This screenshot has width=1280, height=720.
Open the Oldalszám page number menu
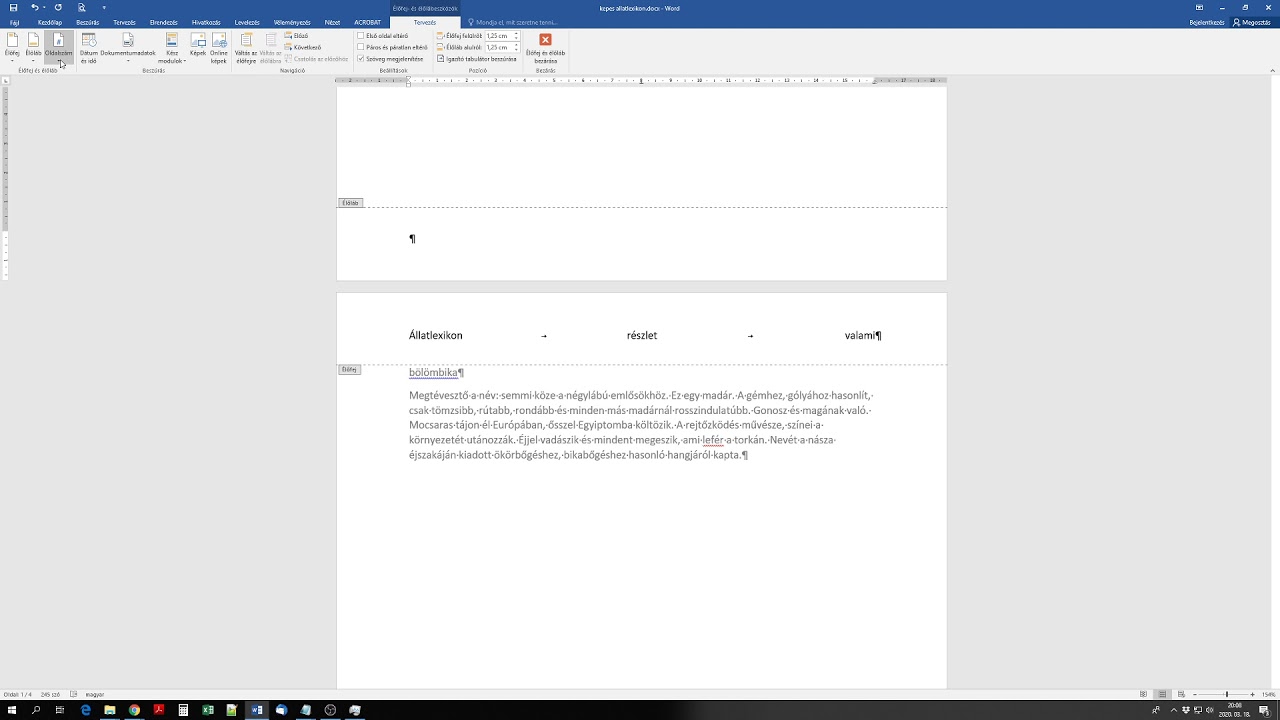click(x=58, y=47)
